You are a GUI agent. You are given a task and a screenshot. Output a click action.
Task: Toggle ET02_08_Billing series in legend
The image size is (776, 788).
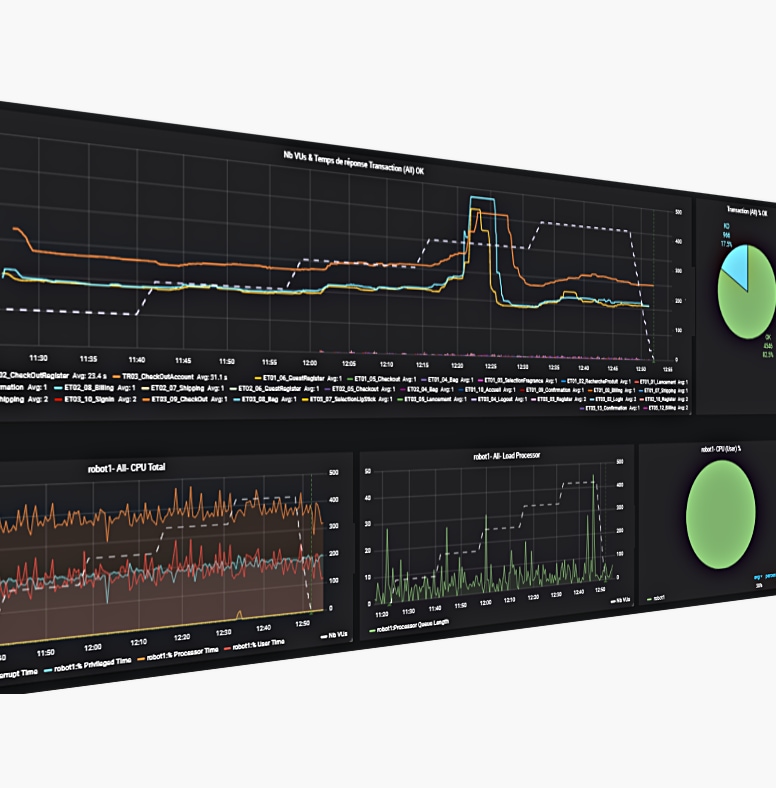tap(94, 388)
